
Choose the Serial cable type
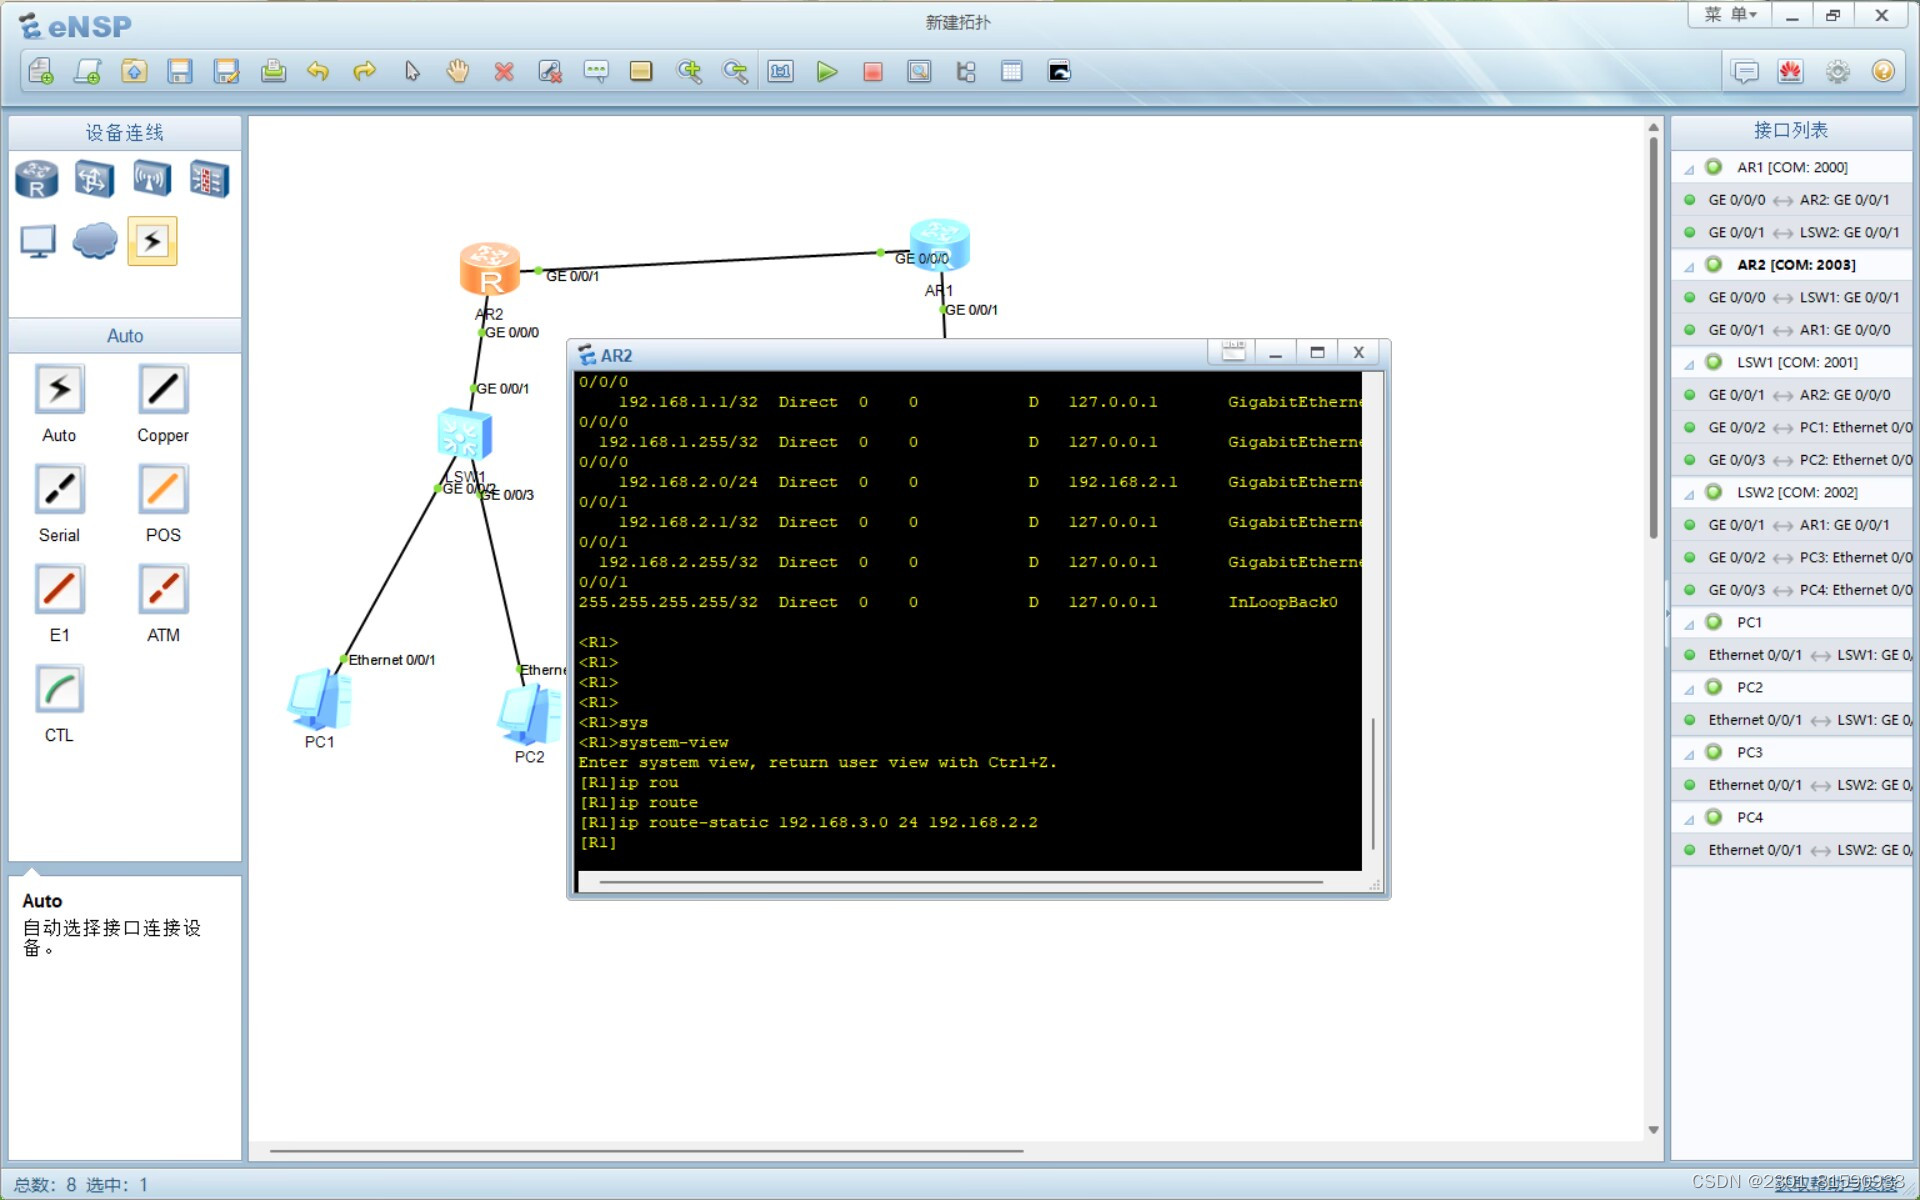[59, 490]
